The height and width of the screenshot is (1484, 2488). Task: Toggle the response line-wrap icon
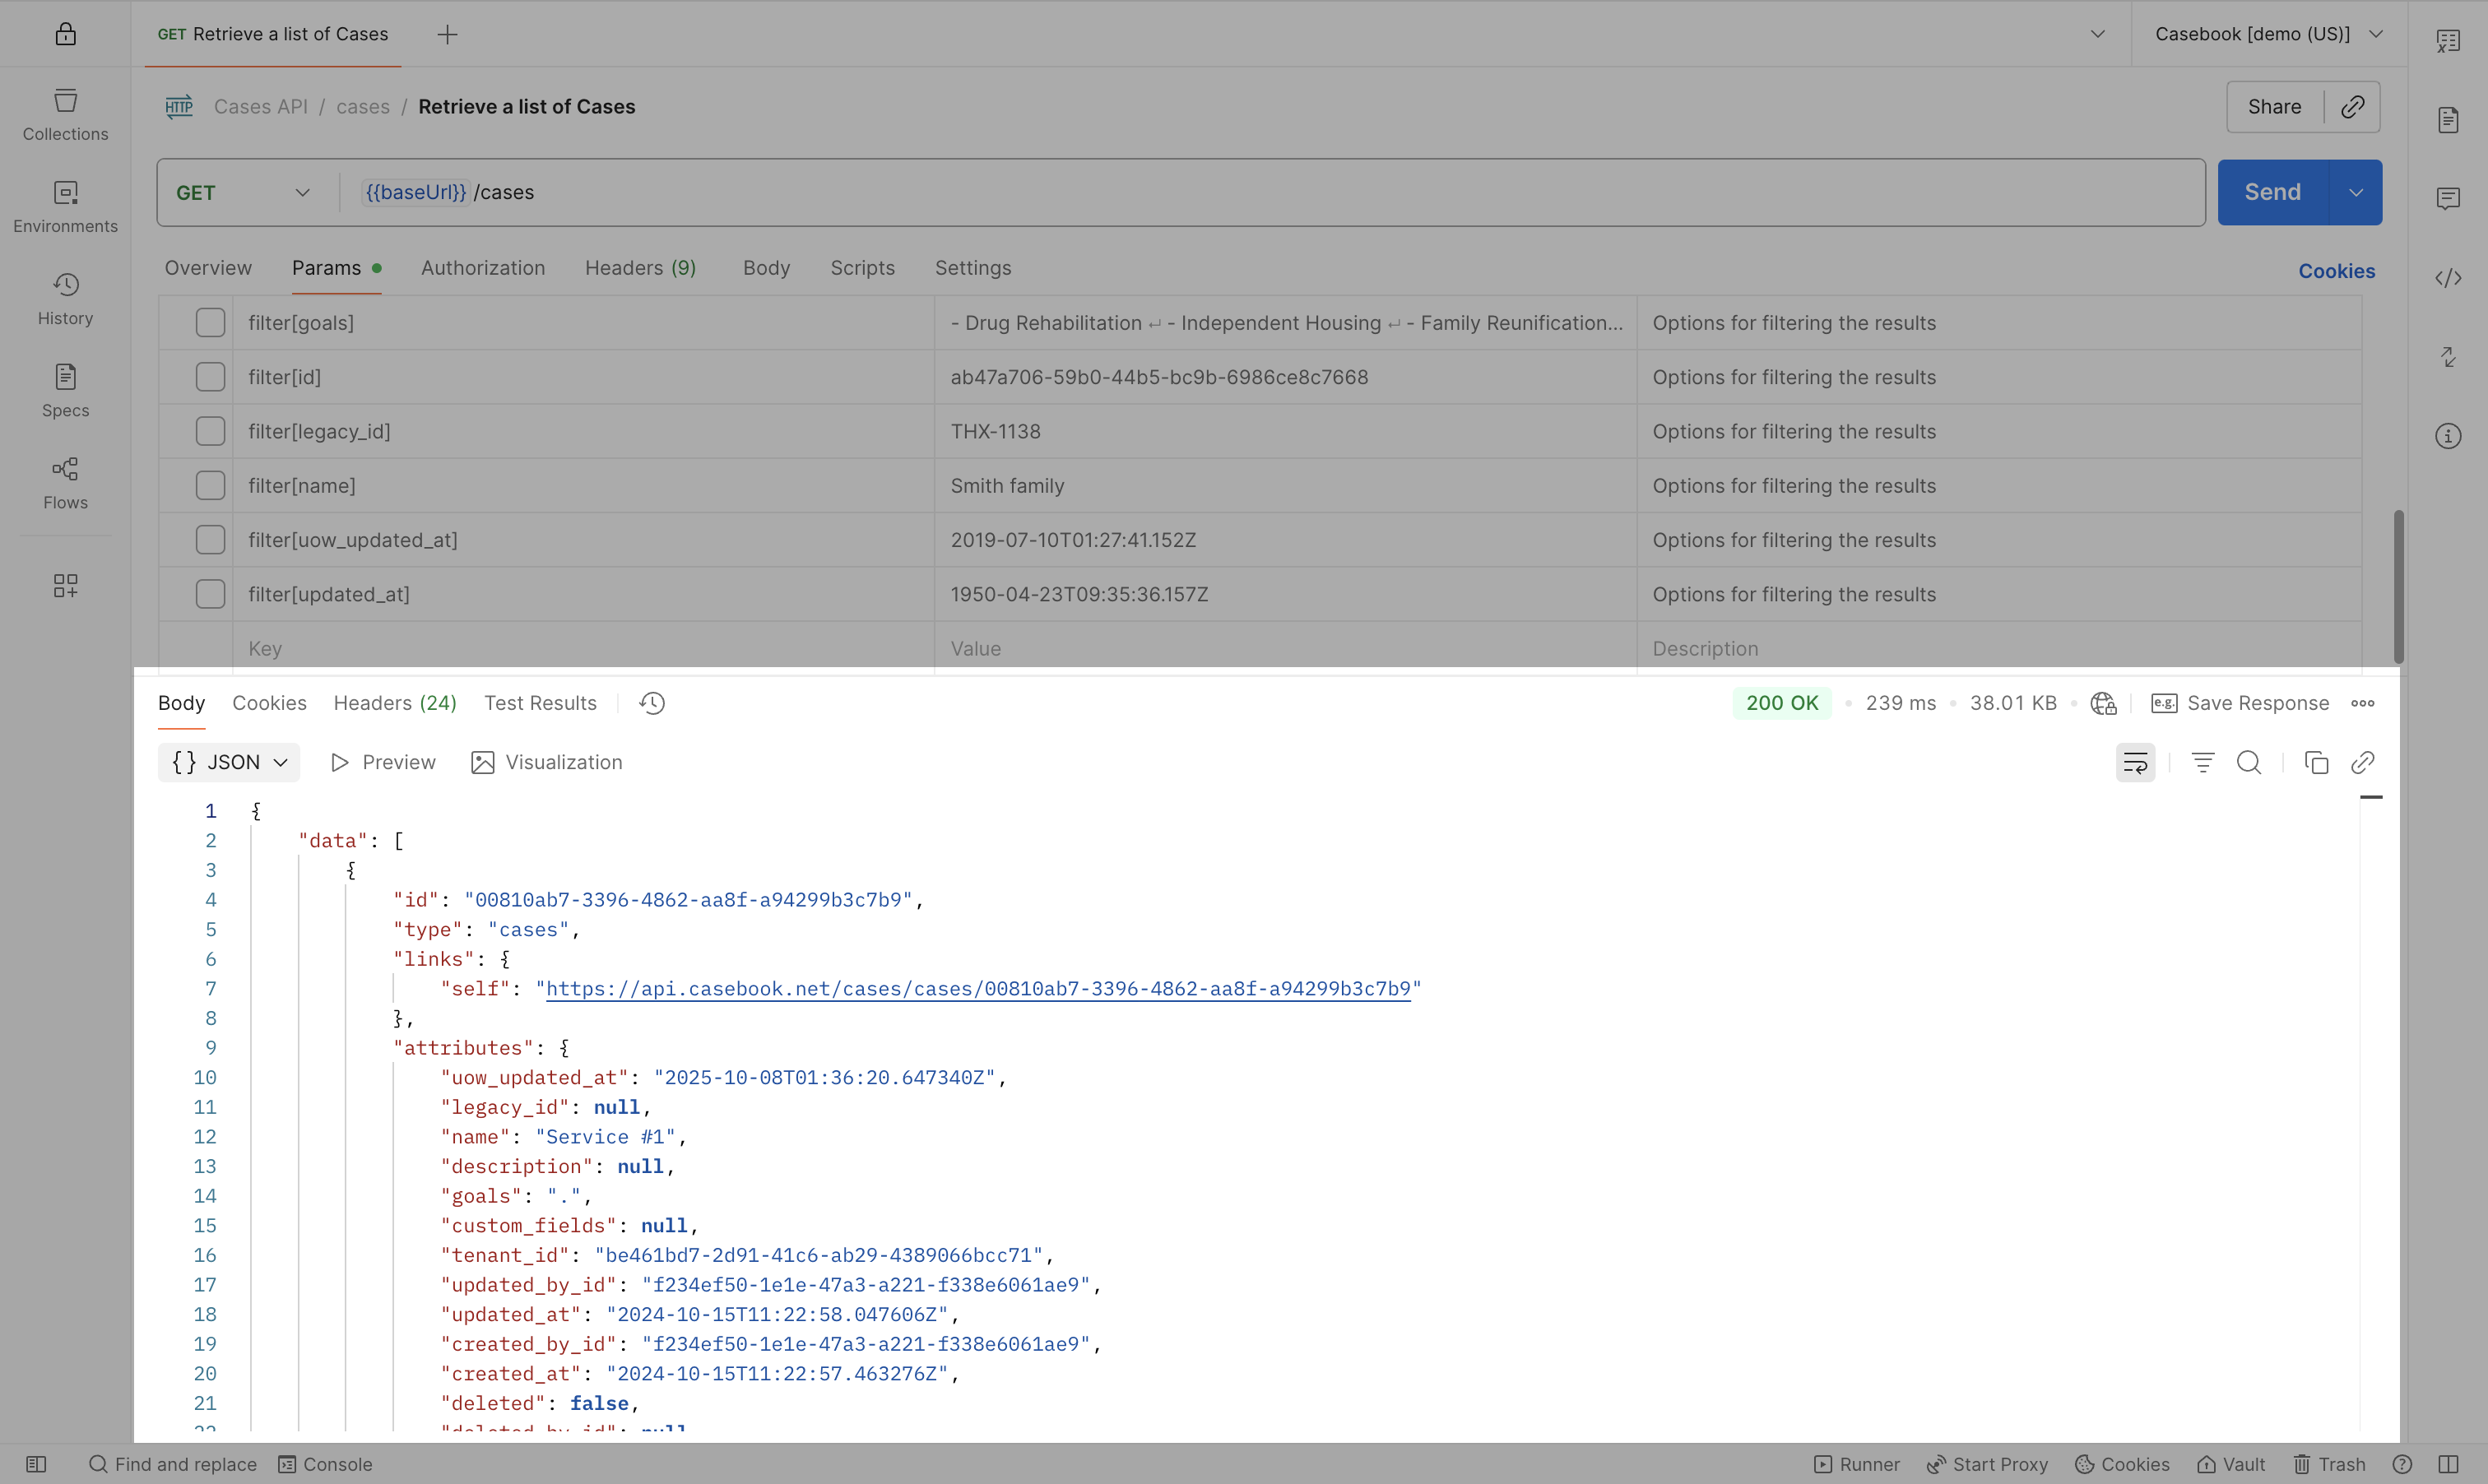[2135, 762]
